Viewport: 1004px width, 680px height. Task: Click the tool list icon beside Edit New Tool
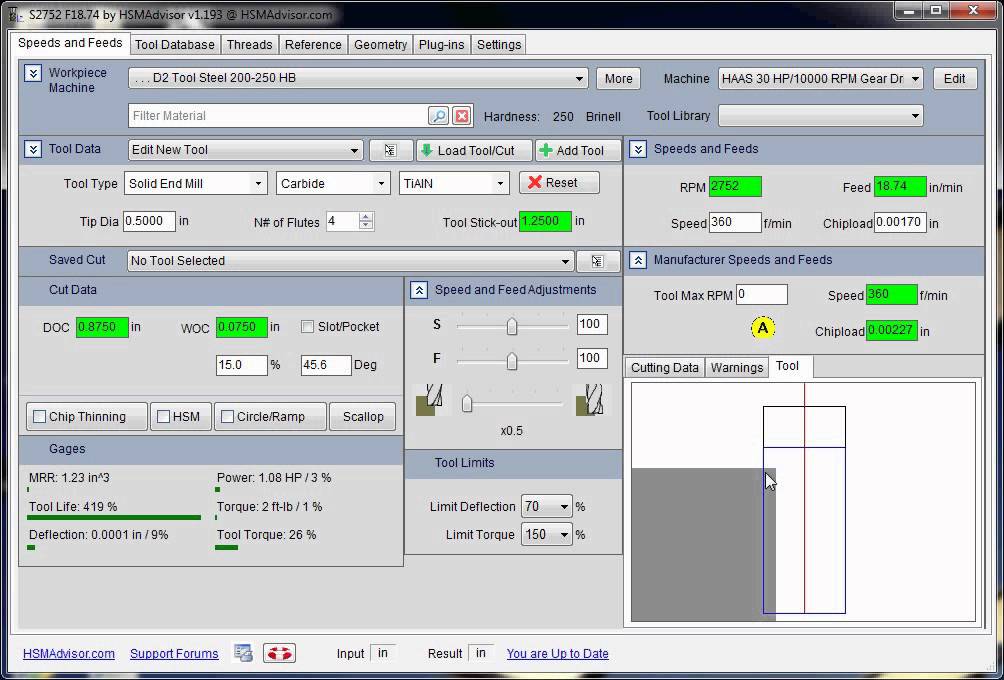coord(390,150)
